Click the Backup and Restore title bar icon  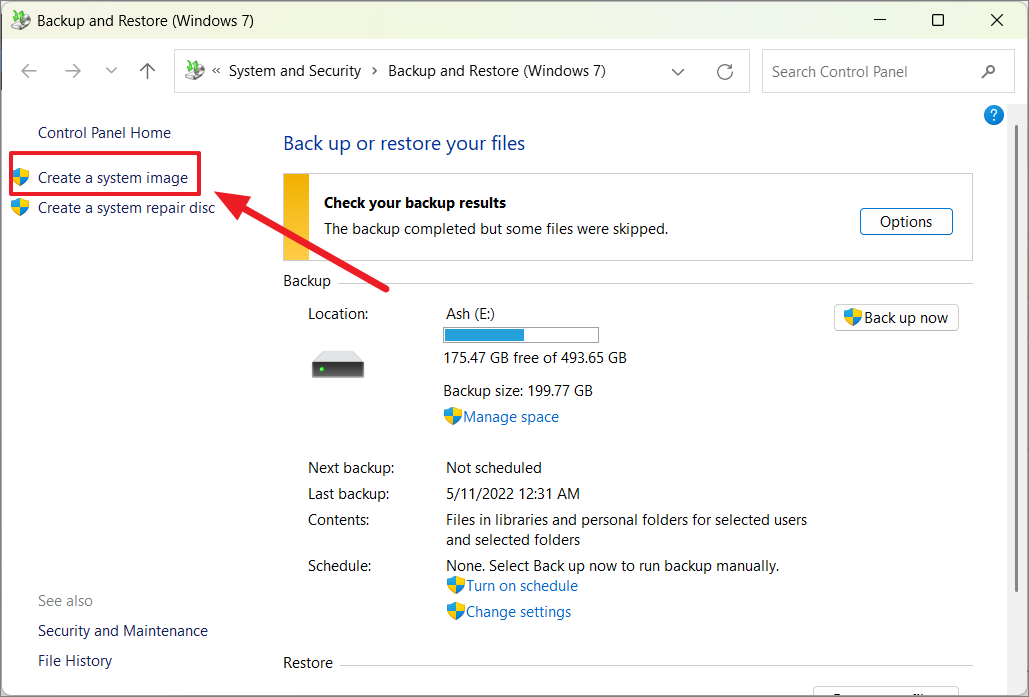click(x=20, y=20)
